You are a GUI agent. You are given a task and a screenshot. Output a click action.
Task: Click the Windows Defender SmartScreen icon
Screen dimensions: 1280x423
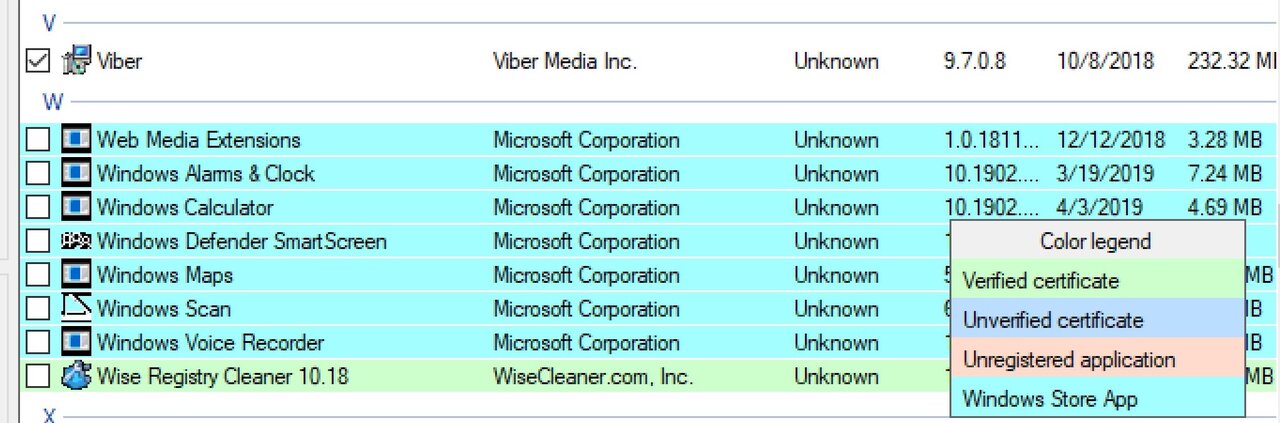76,241
